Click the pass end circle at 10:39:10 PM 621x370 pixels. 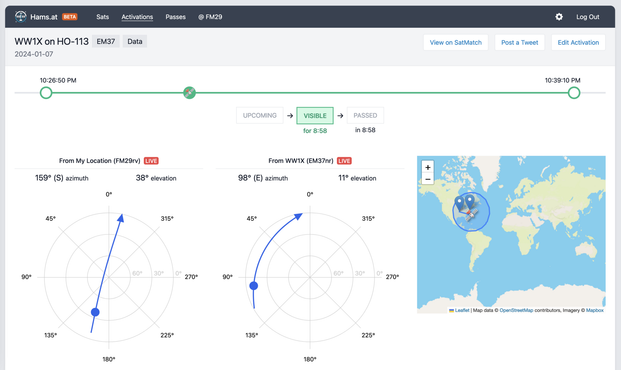pos(574,93)
